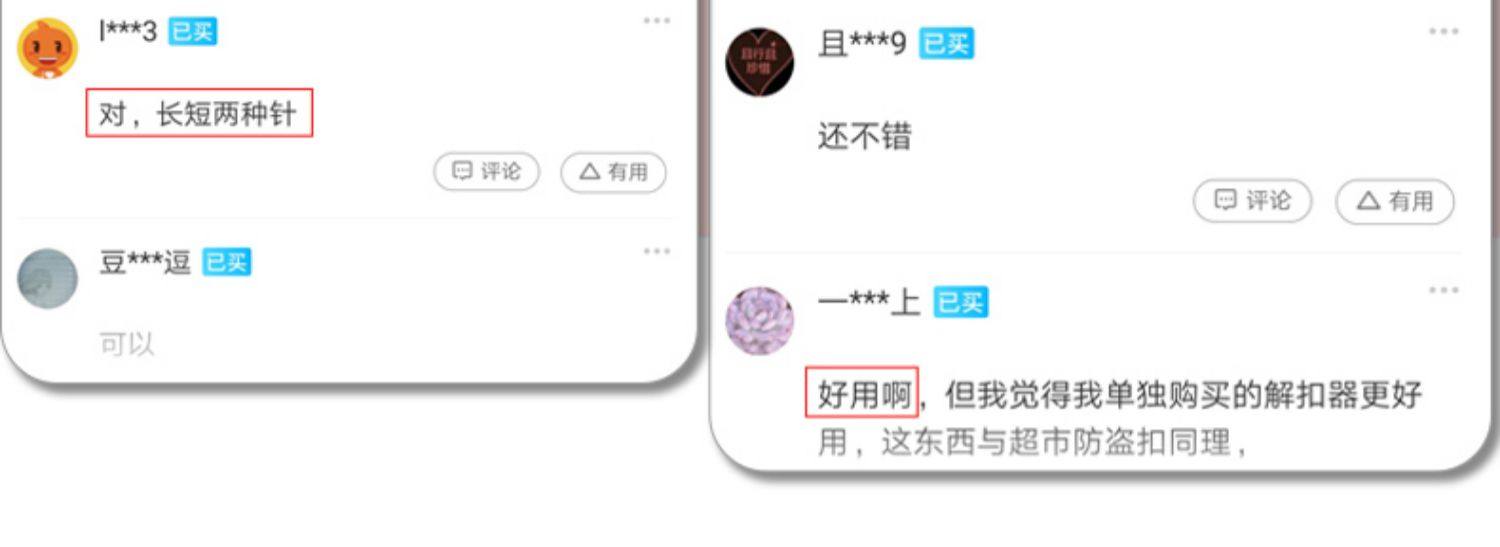Open the orange mascot avatar of l***3
Viewport: 1500px width, 547px height.
(x=48, y=49)
